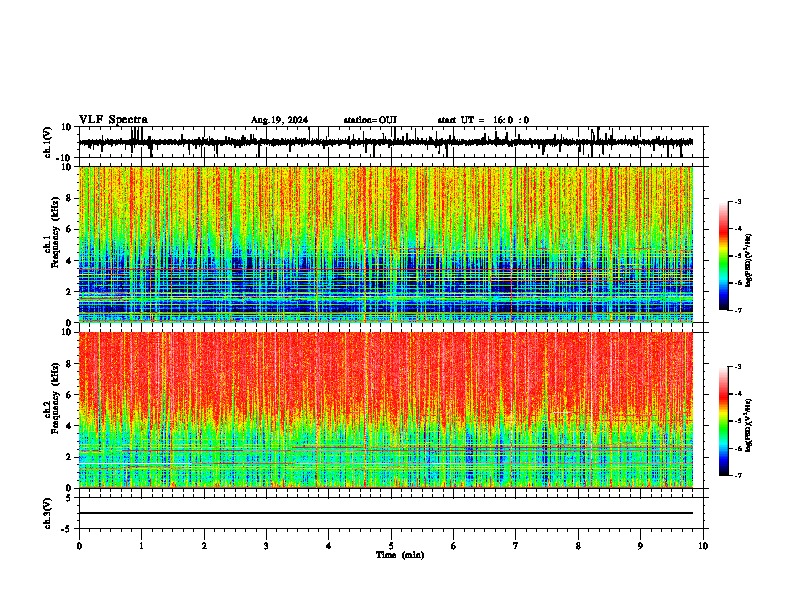Click time axis tick label '6'

pos(454,546)
